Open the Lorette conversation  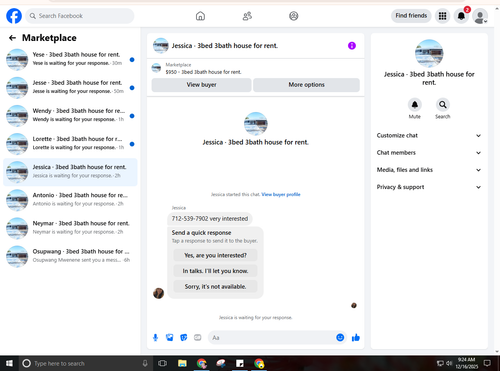click(70, 144)
